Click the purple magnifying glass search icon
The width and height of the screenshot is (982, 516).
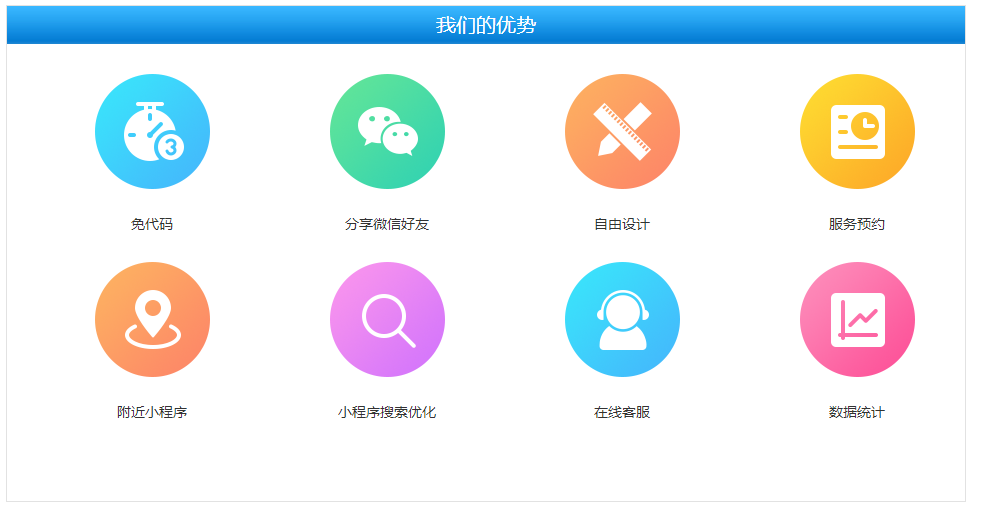coord(387,319)
